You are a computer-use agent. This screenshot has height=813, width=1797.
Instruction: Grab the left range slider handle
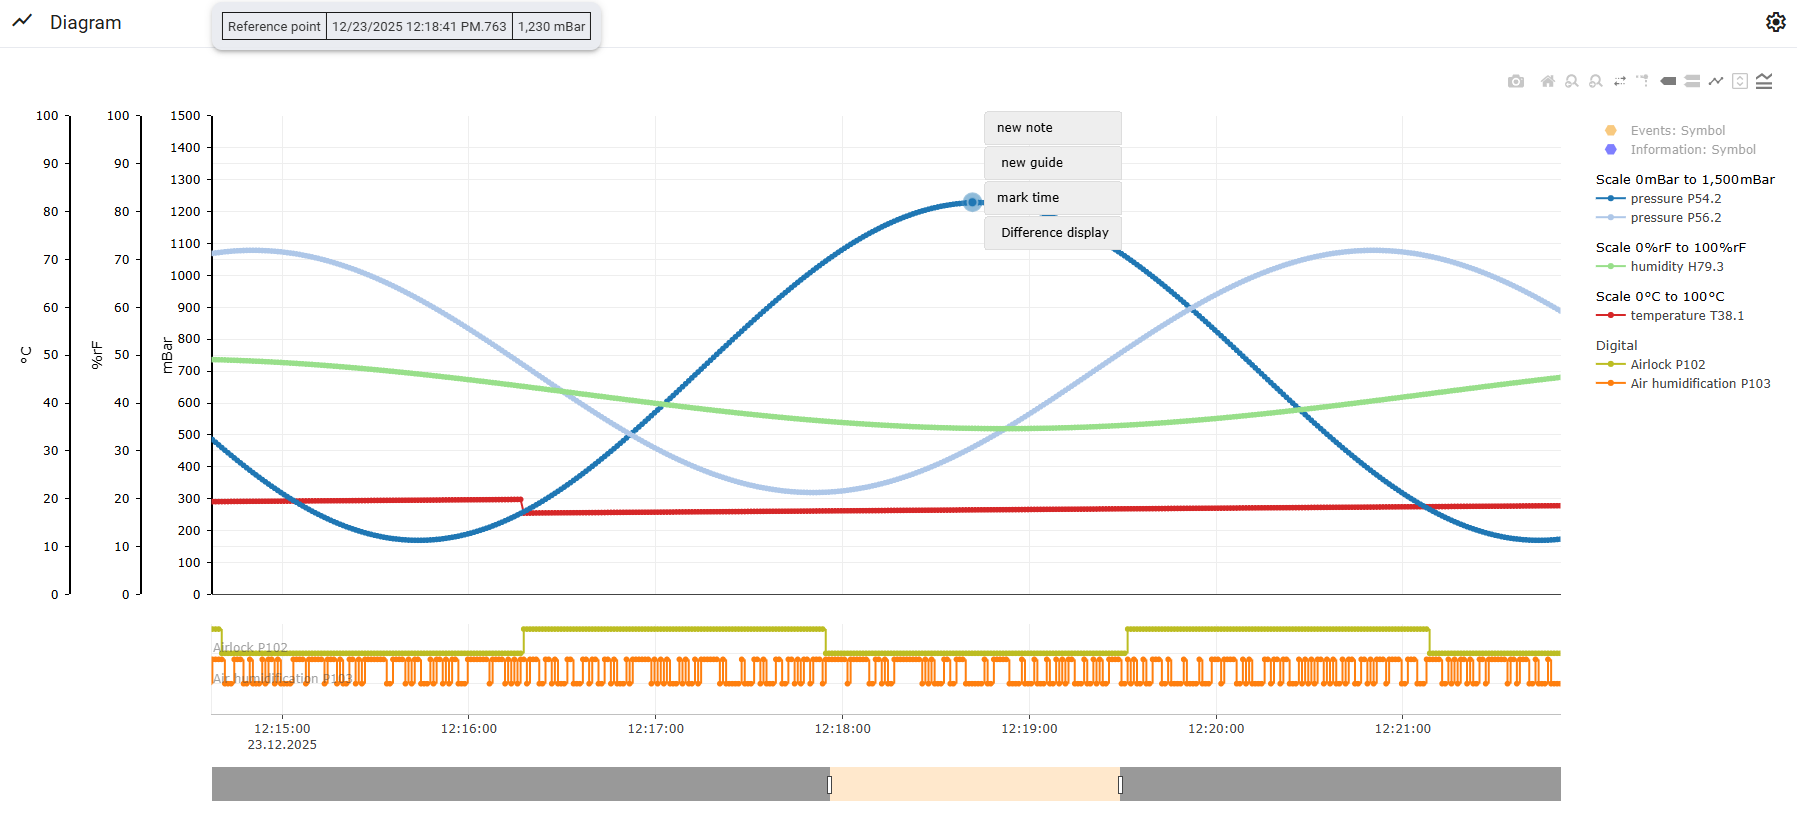(x=830, y=785)
